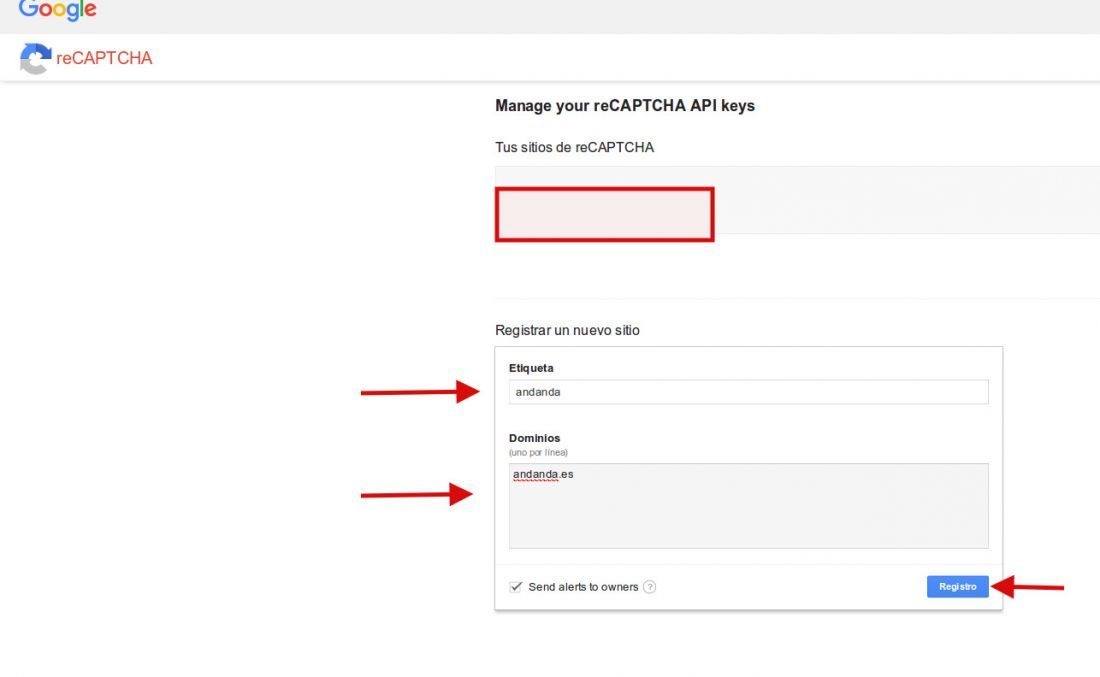Click the Etiqueta label
Image resolution: width=1100 pixels, height=677 pixels.
click(x=531, y=368)
